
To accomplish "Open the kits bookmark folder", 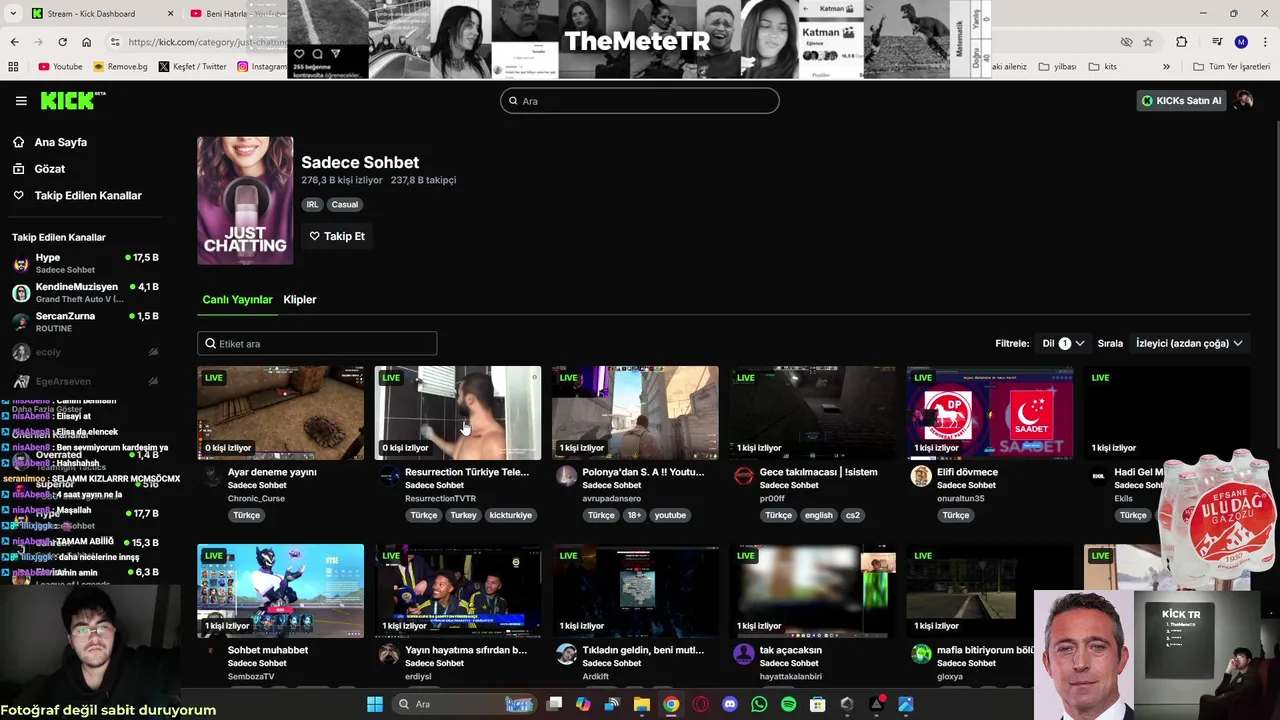I will [1102, 67].
